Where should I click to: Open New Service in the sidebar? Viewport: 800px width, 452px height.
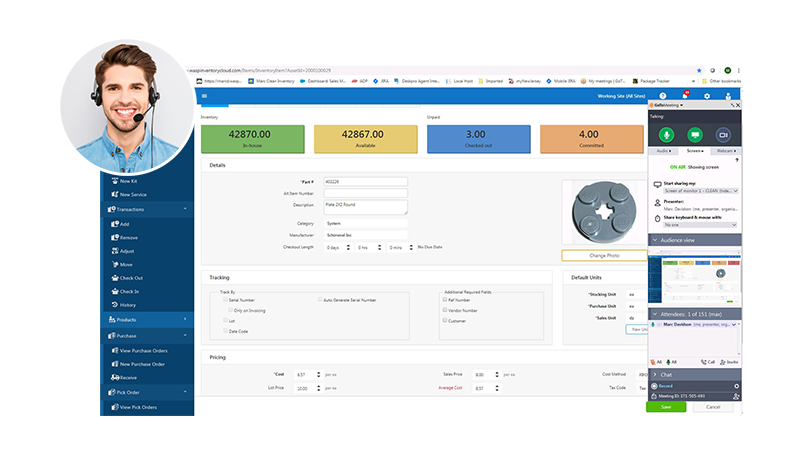tap(129, 194)
